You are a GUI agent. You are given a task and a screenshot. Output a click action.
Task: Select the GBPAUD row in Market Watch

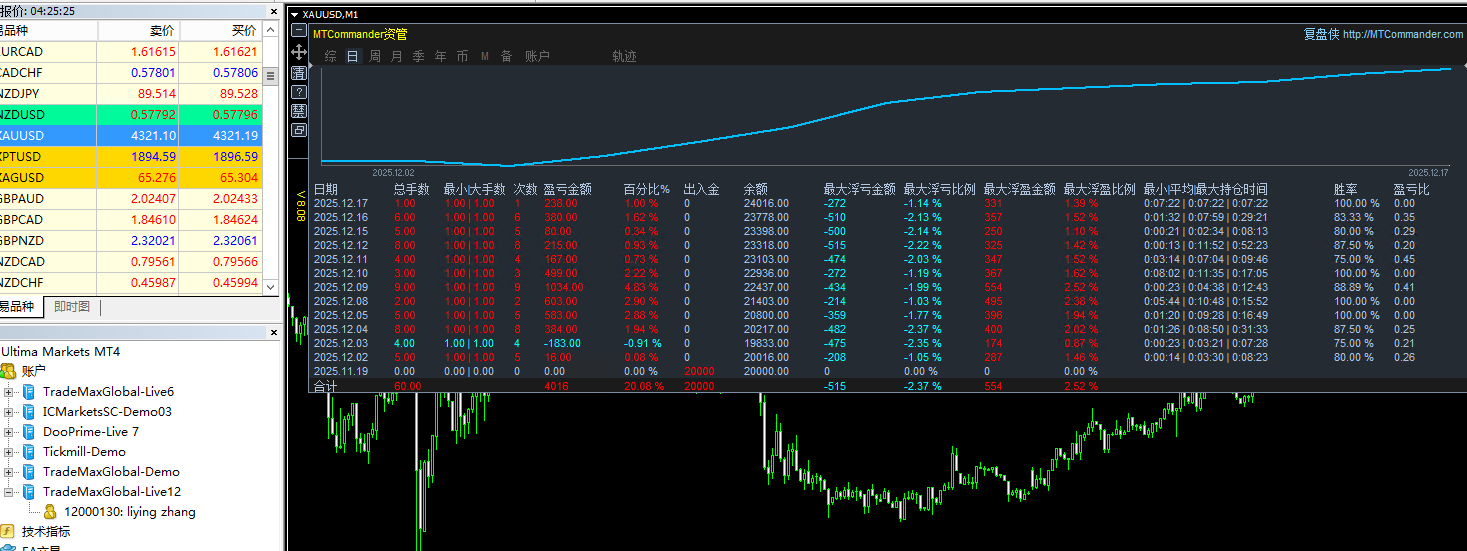tap(130, 198)
